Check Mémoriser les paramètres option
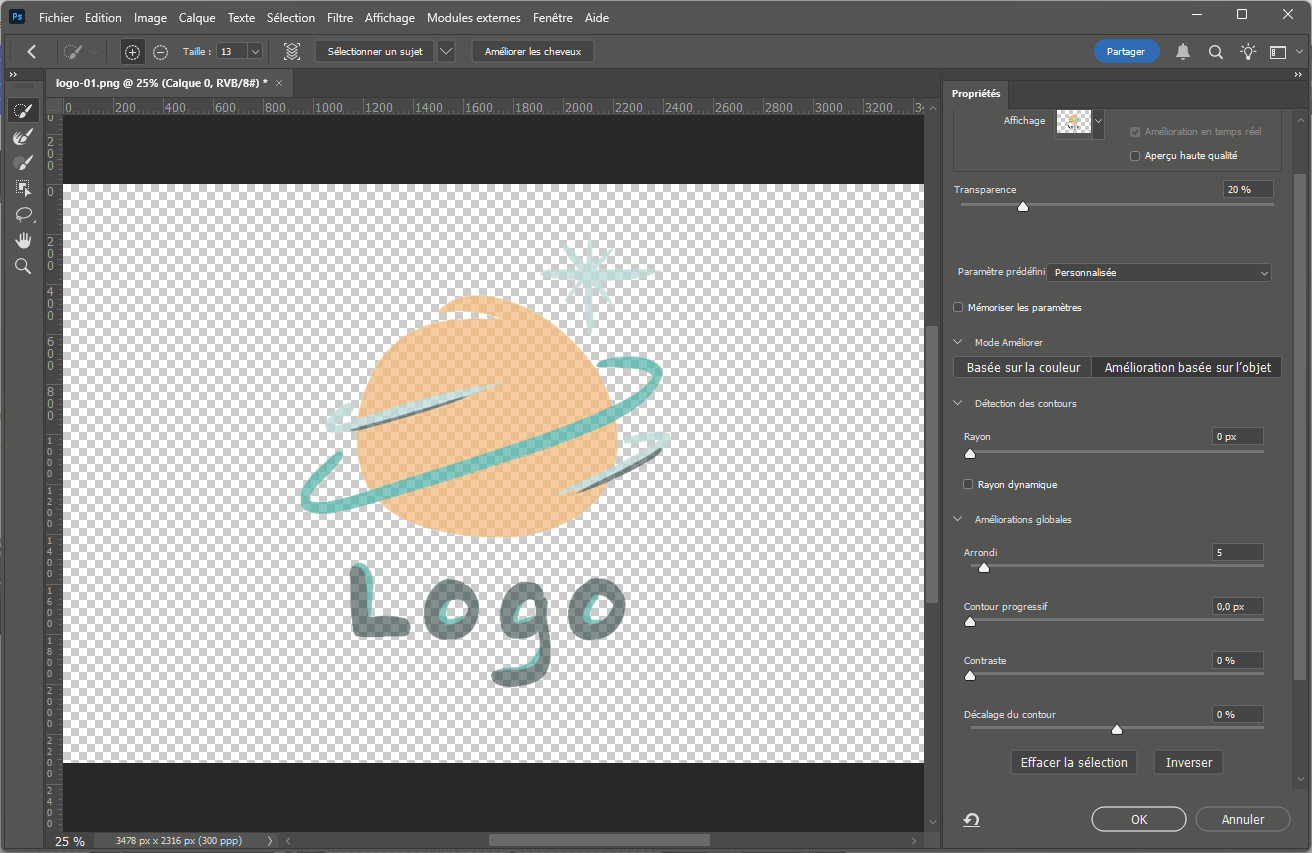1312x853 pixels. (959, 308)
